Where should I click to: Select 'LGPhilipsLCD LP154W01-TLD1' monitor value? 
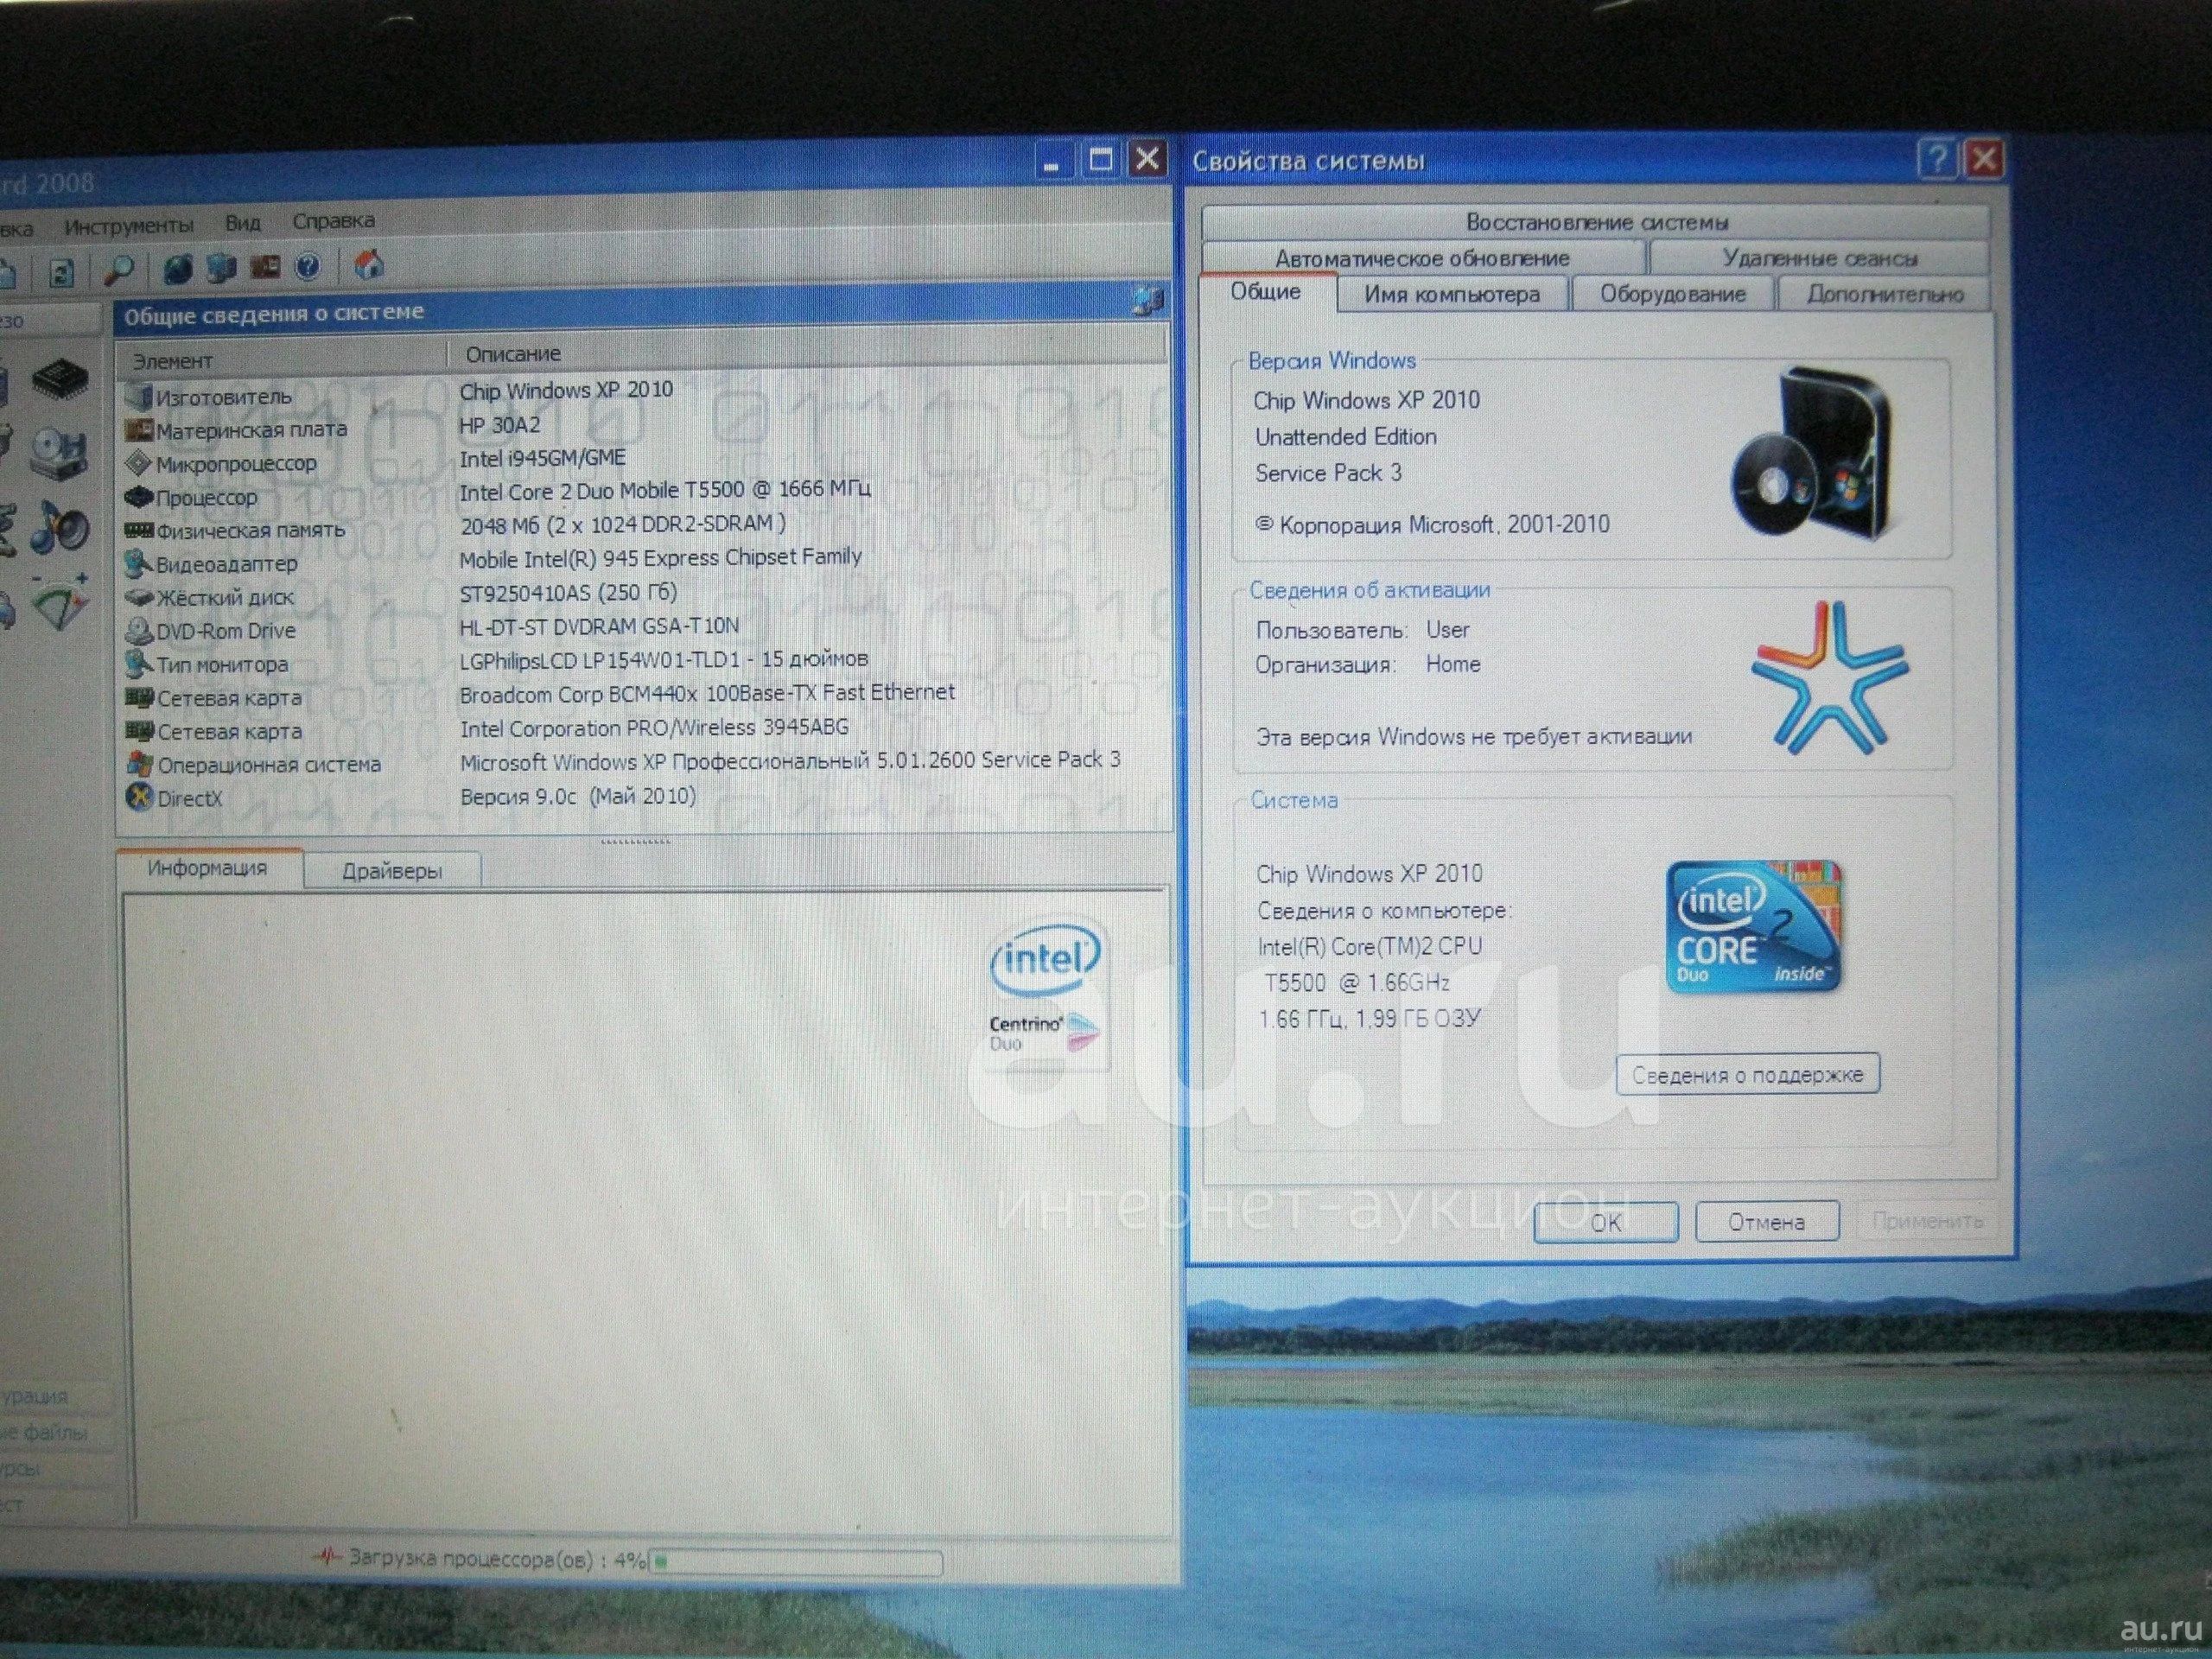click(x=663, y=660)
